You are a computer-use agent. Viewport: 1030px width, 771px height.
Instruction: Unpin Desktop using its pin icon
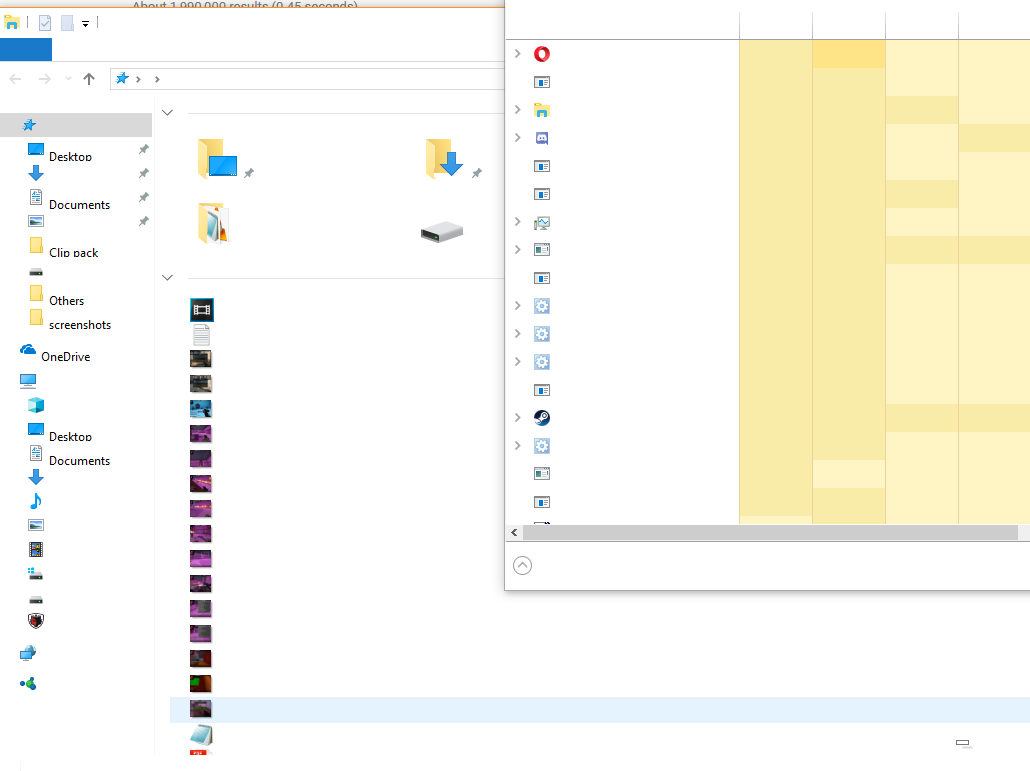pyautogui.click(x=143, y=149)
